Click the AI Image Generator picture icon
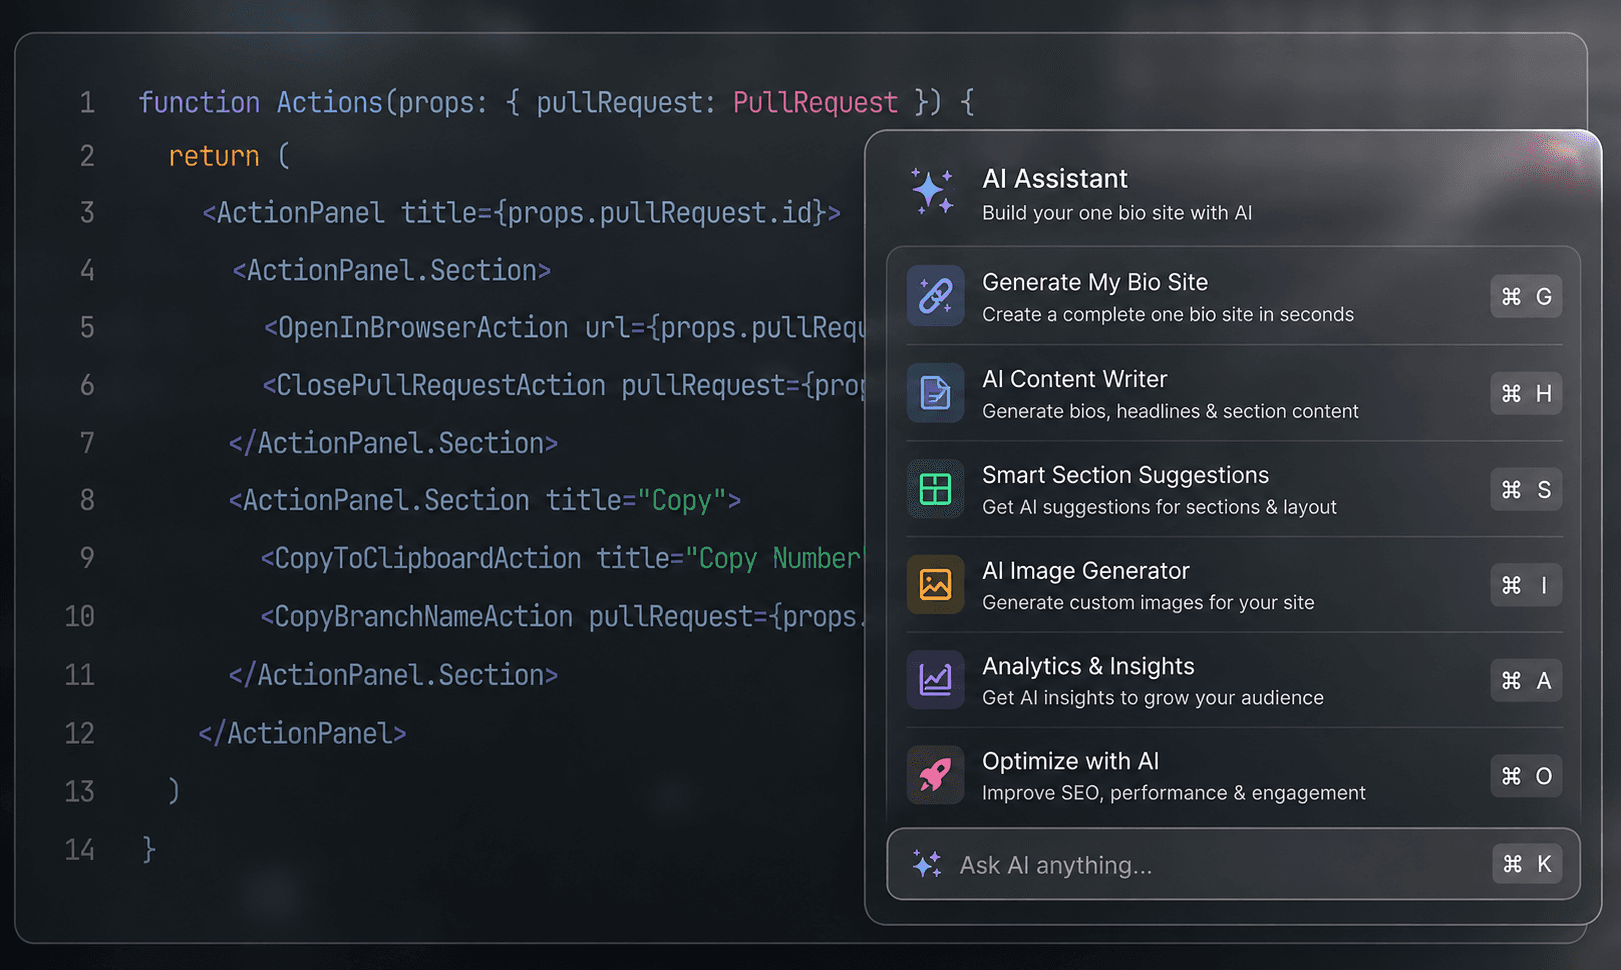The image size is (1621, 970). click(935, 585)
